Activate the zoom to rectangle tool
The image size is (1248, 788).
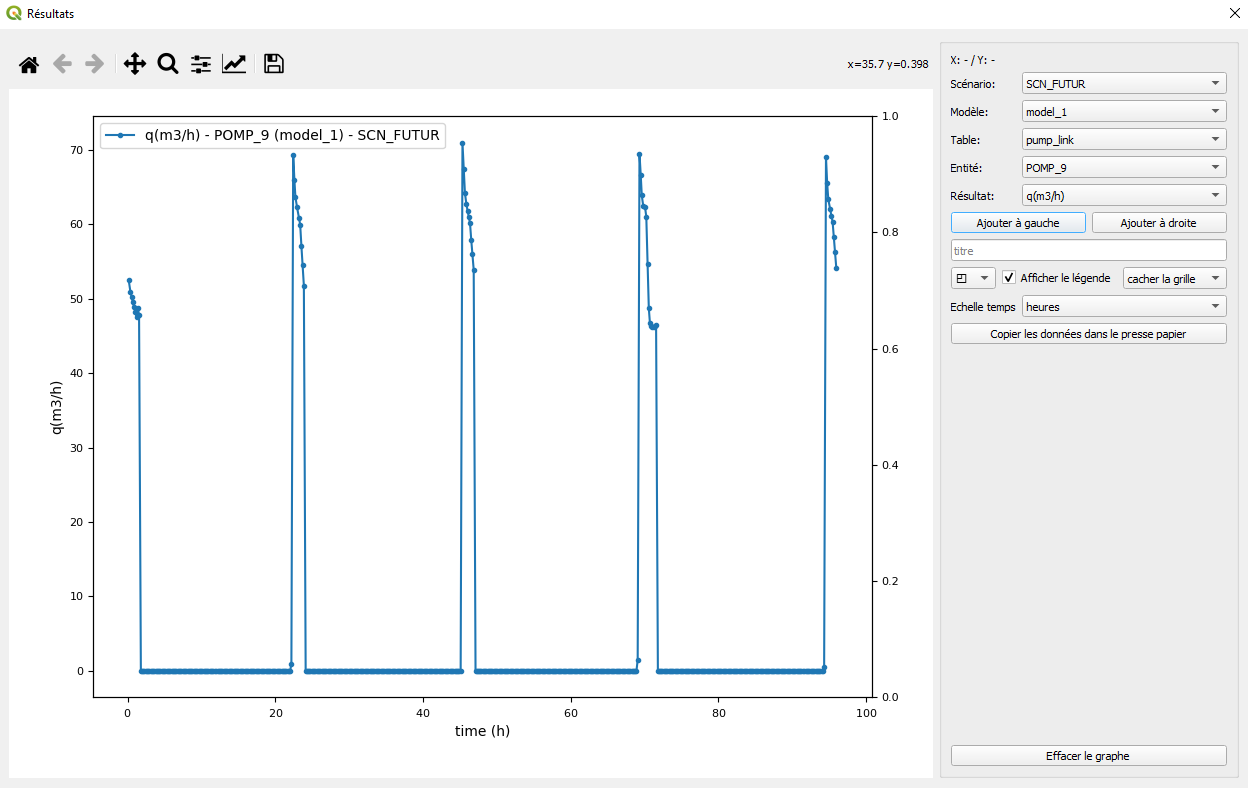168,64
